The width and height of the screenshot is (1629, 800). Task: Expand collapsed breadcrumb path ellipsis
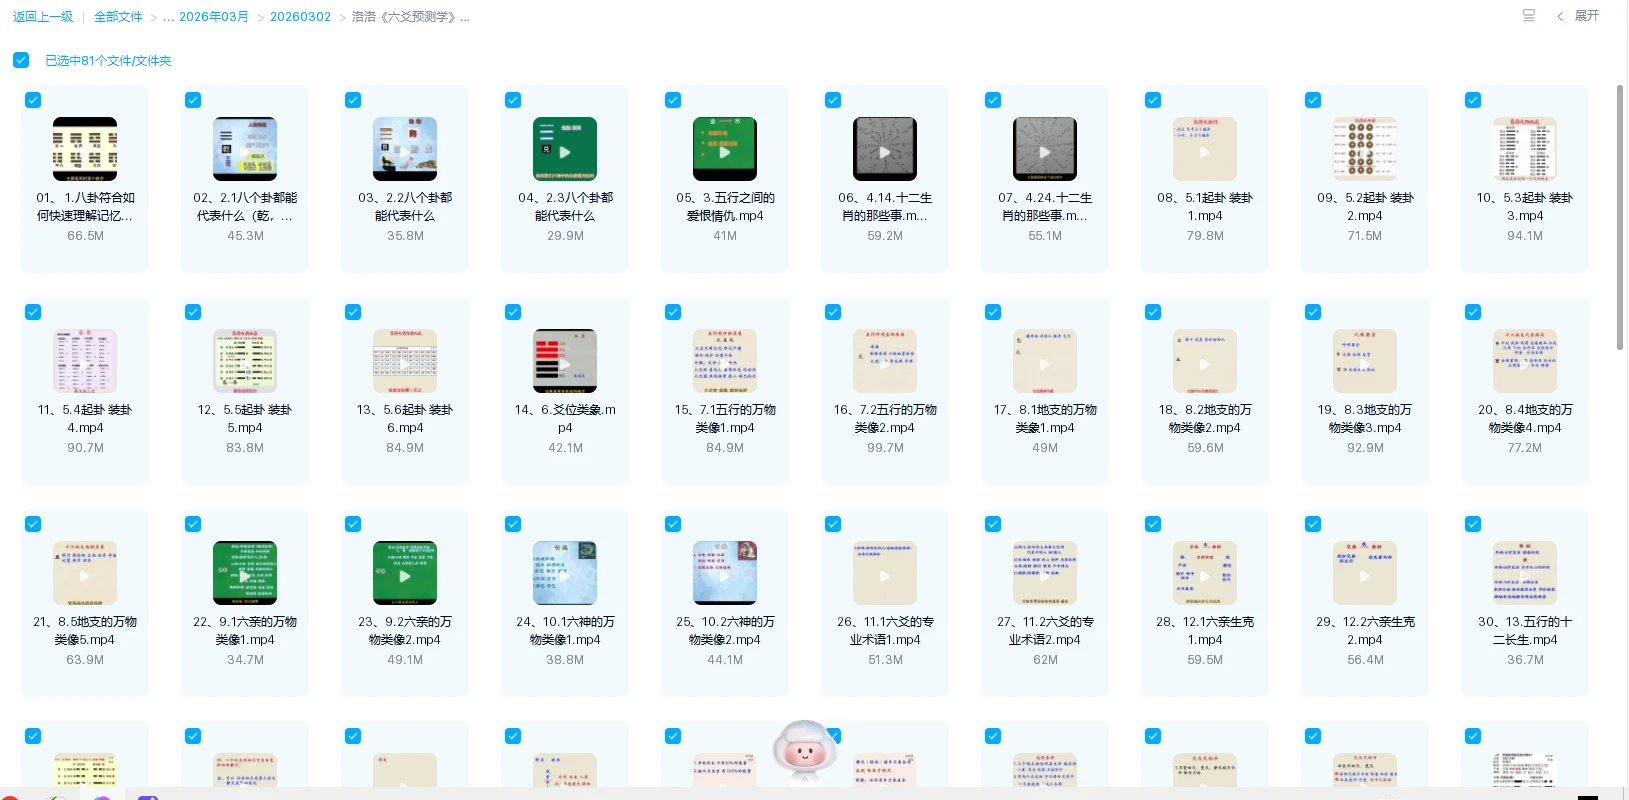(x=169, y=17)
